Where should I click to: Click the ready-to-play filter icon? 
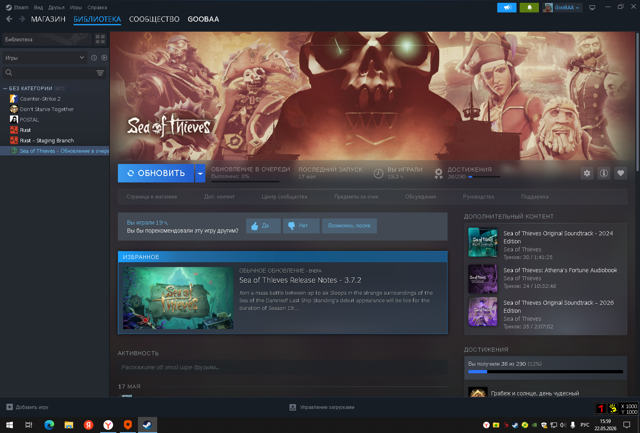point(104,58)
